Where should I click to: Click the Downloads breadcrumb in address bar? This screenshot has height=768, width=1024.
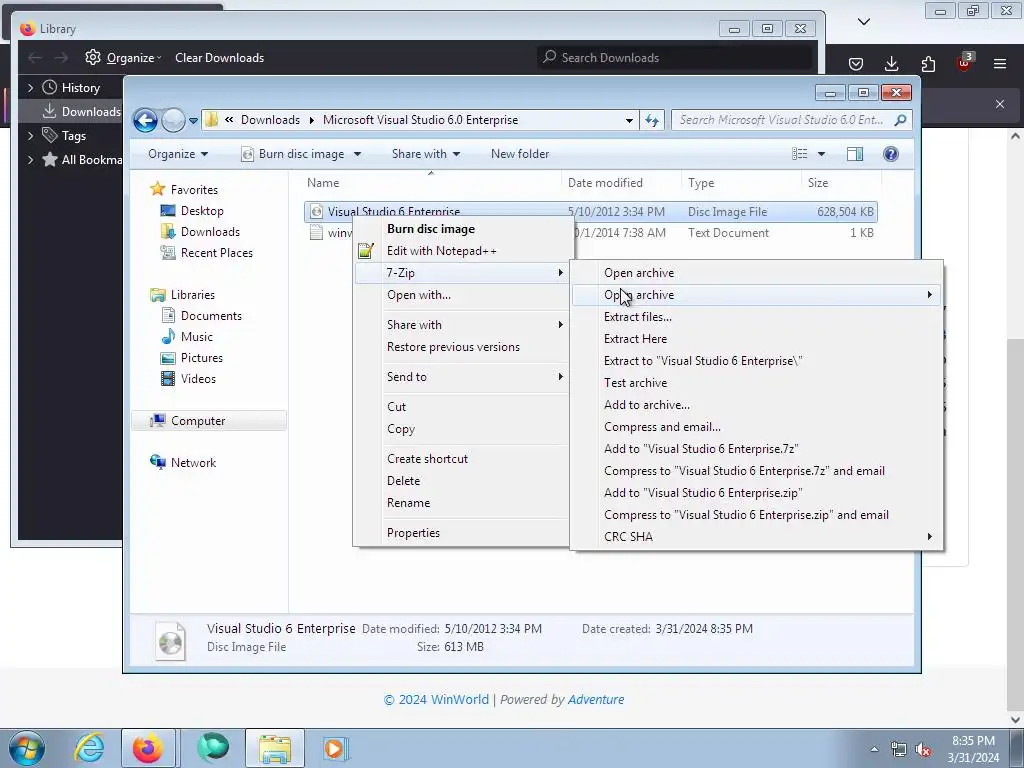click(270, 120)
